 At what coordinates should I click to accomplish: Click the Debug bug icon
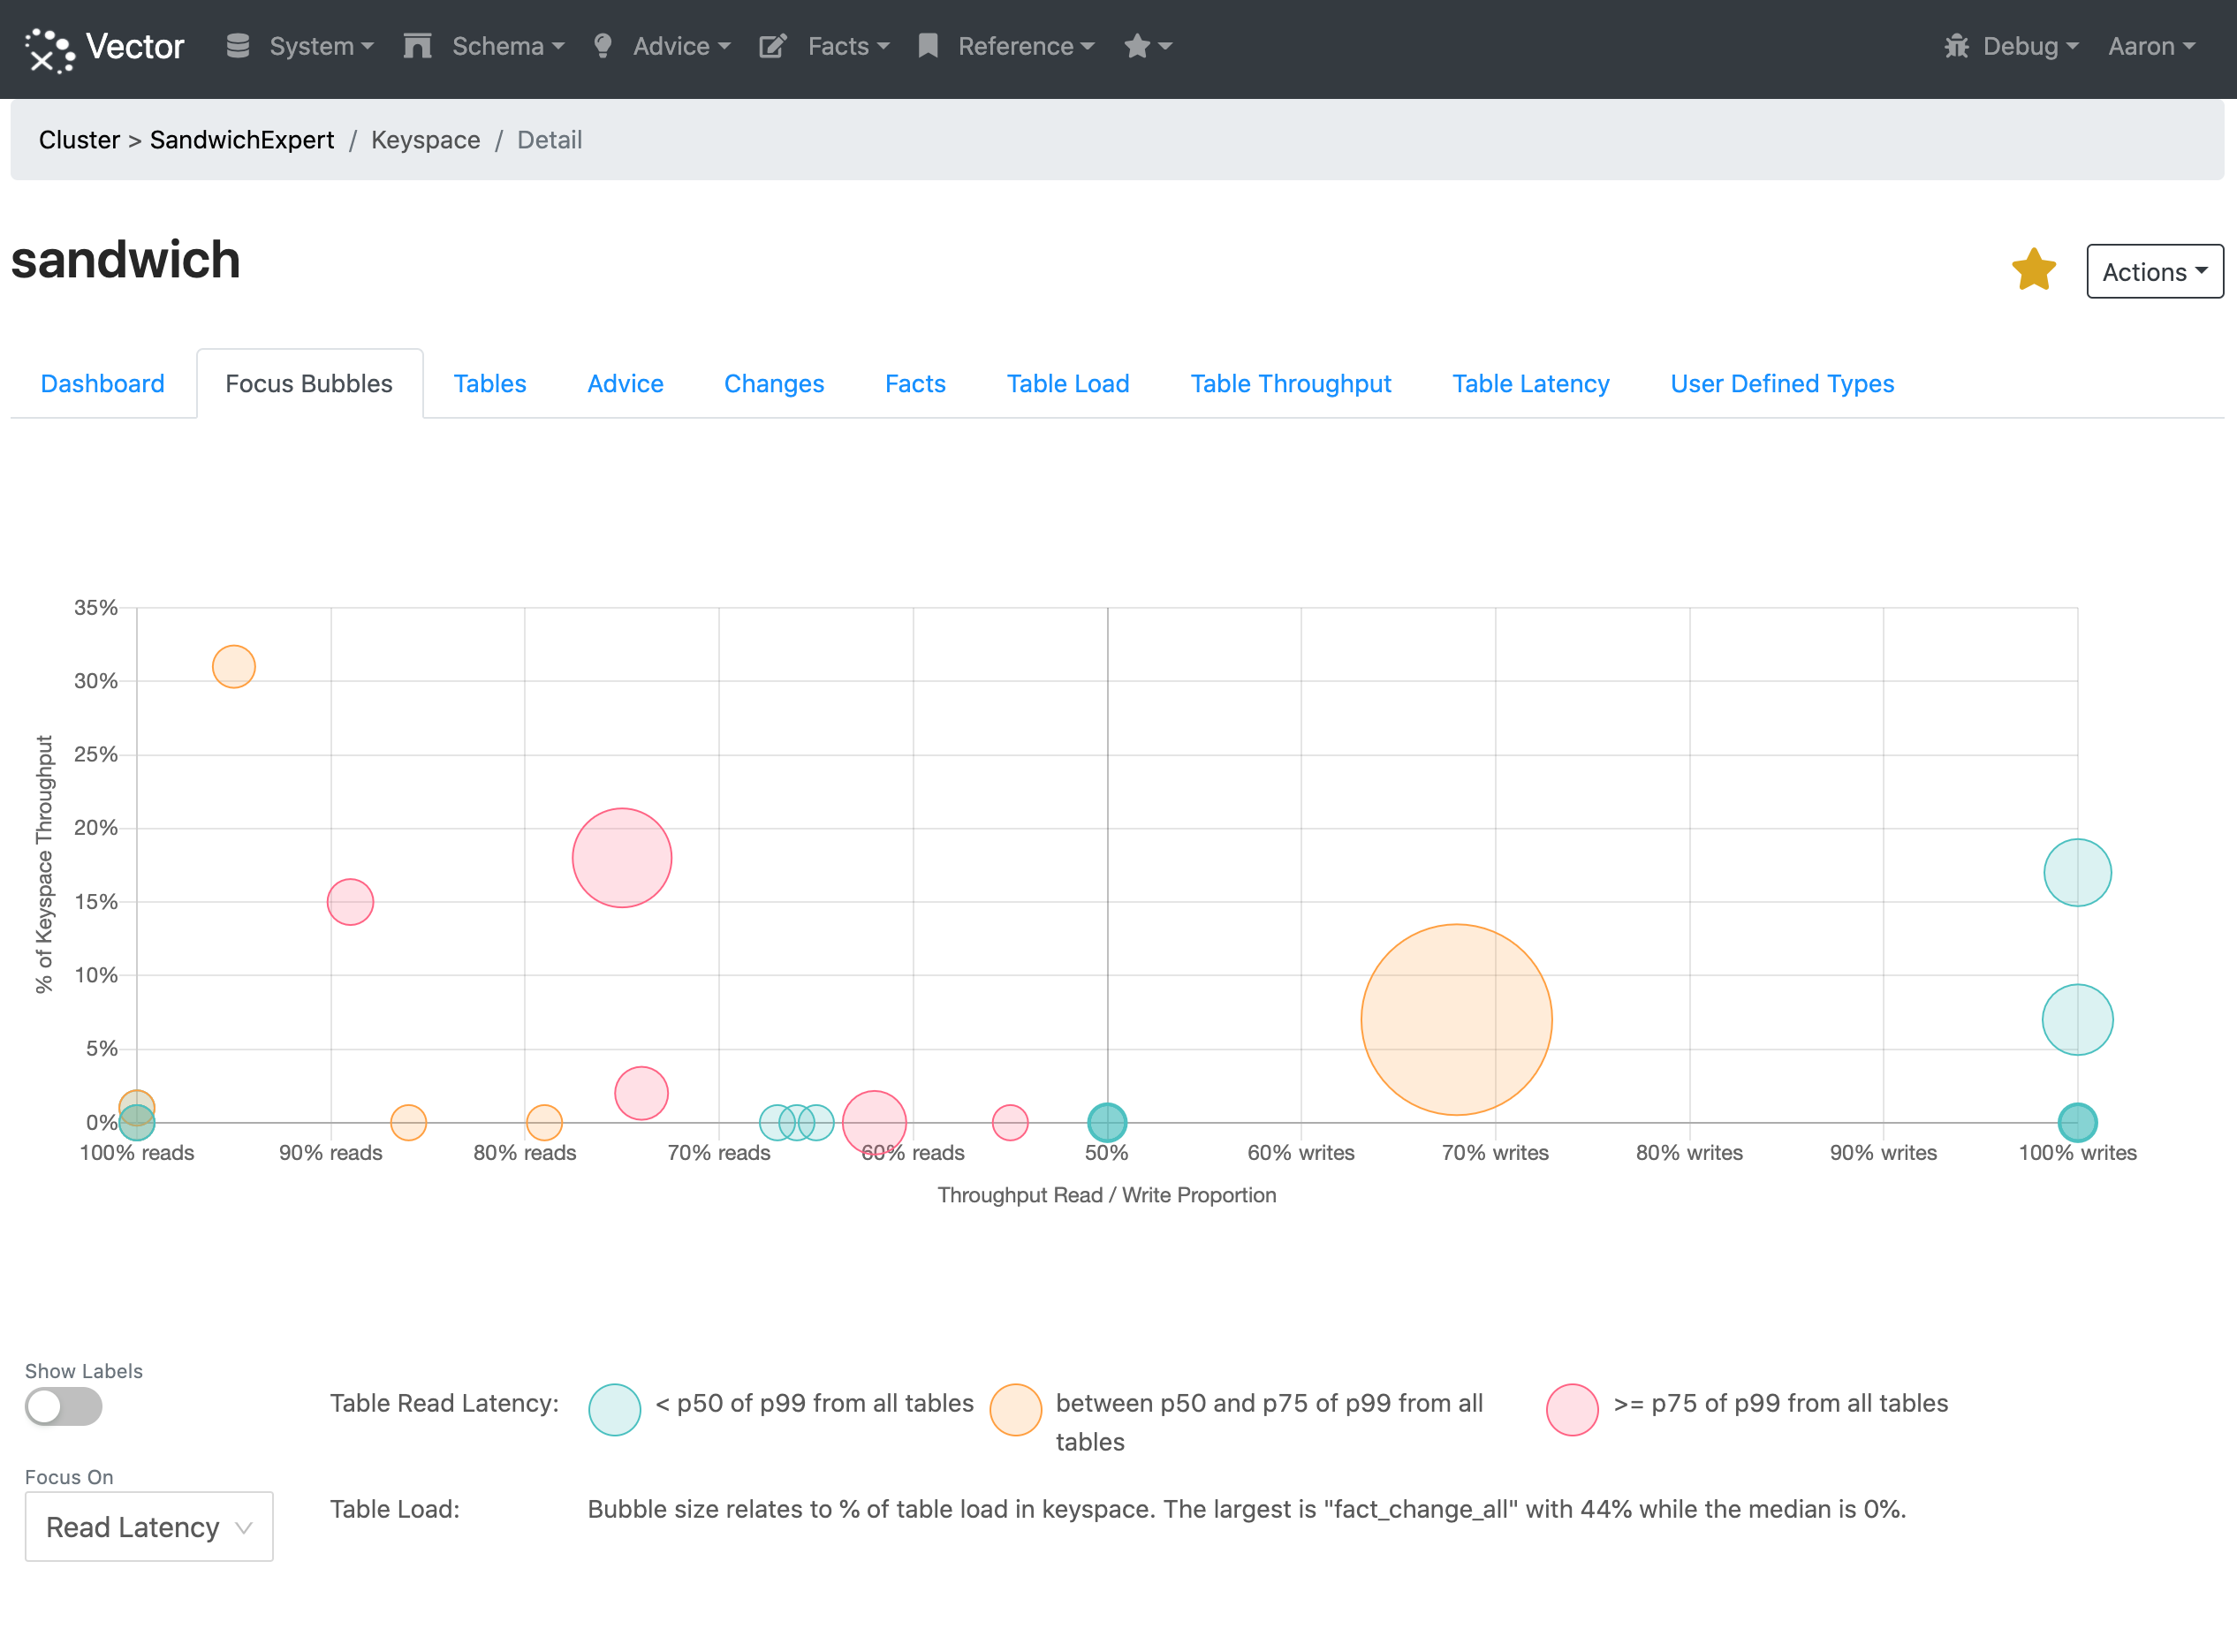pos(1956,46)
